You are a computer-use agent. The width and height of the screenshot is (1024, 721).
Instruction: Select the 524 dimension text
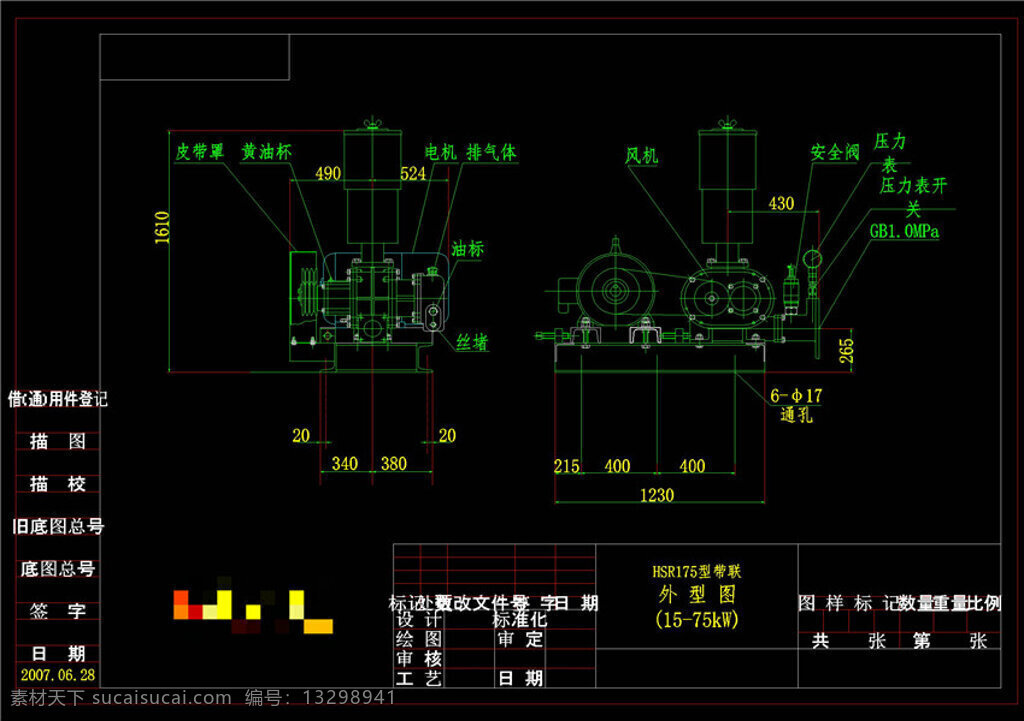pos(413,174)
